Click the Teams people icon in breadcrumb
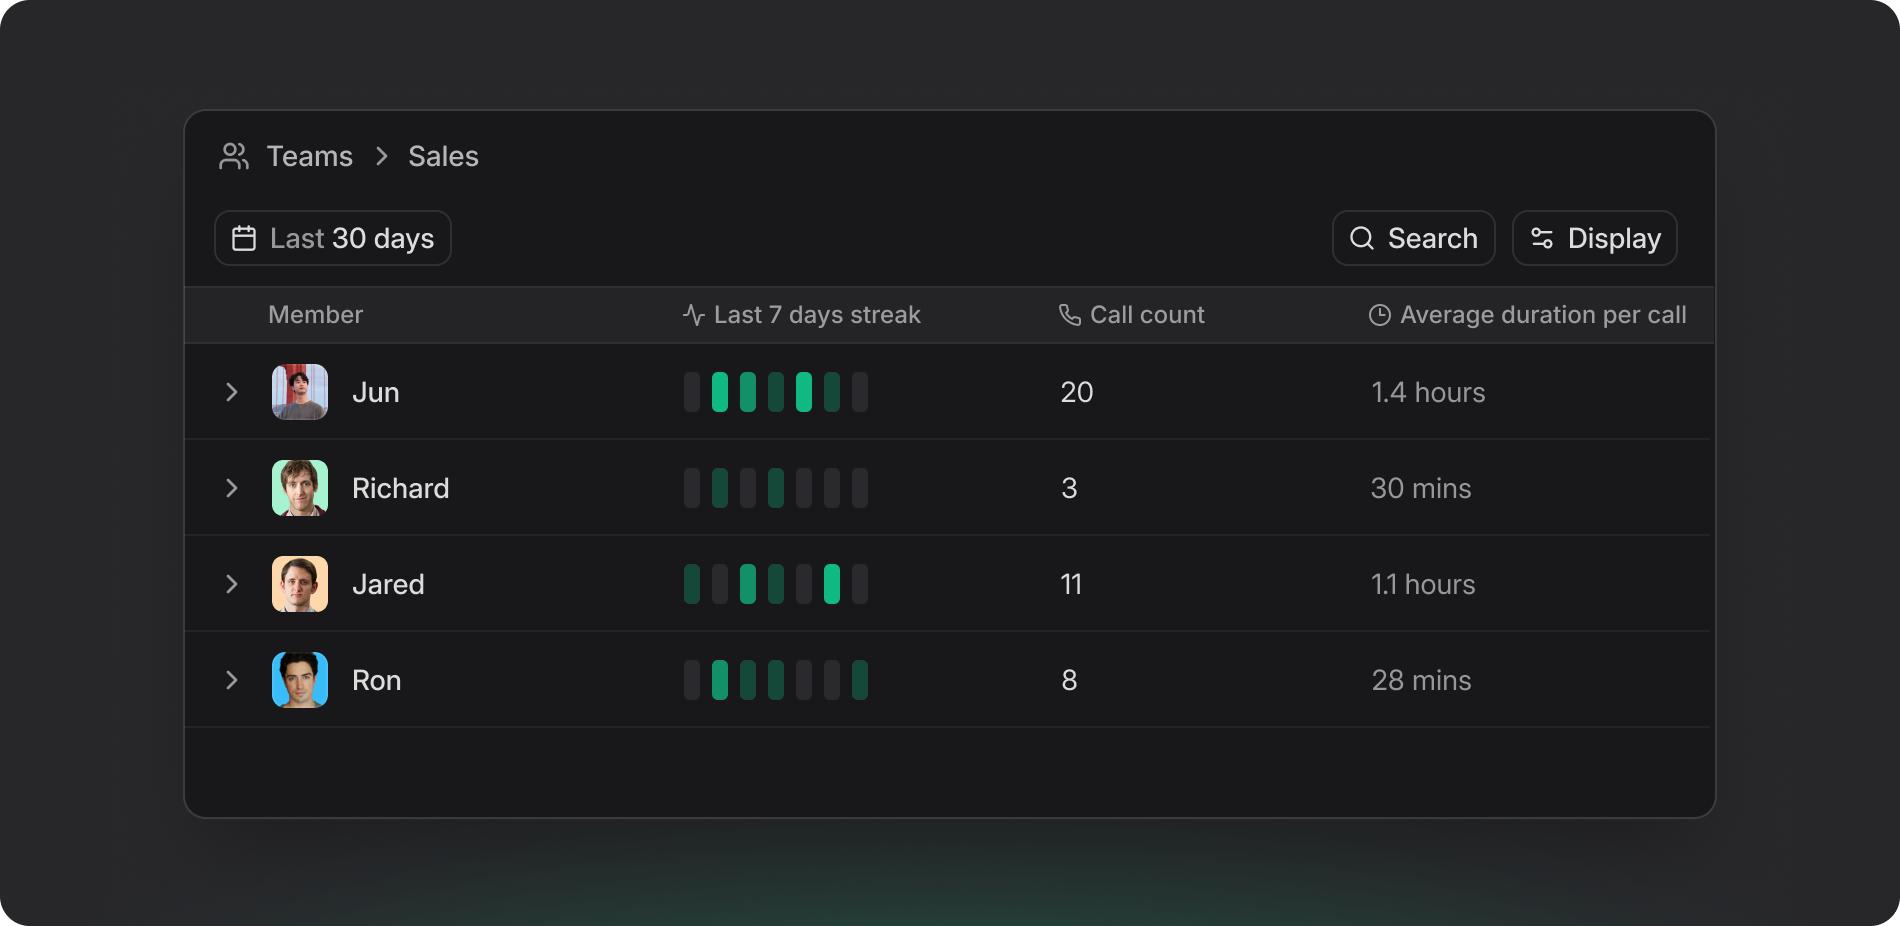Screen dimensions: 1900x926 point(234,156)
